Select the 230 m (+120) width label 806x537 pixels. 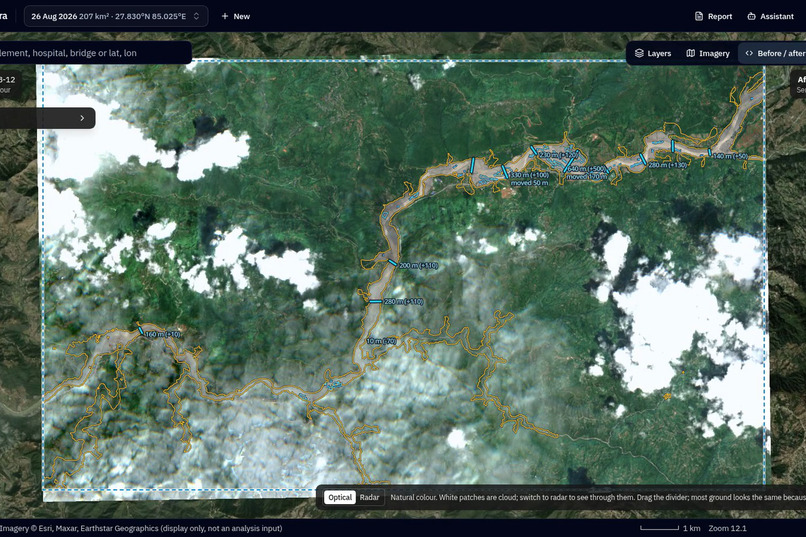coord(559,155)
